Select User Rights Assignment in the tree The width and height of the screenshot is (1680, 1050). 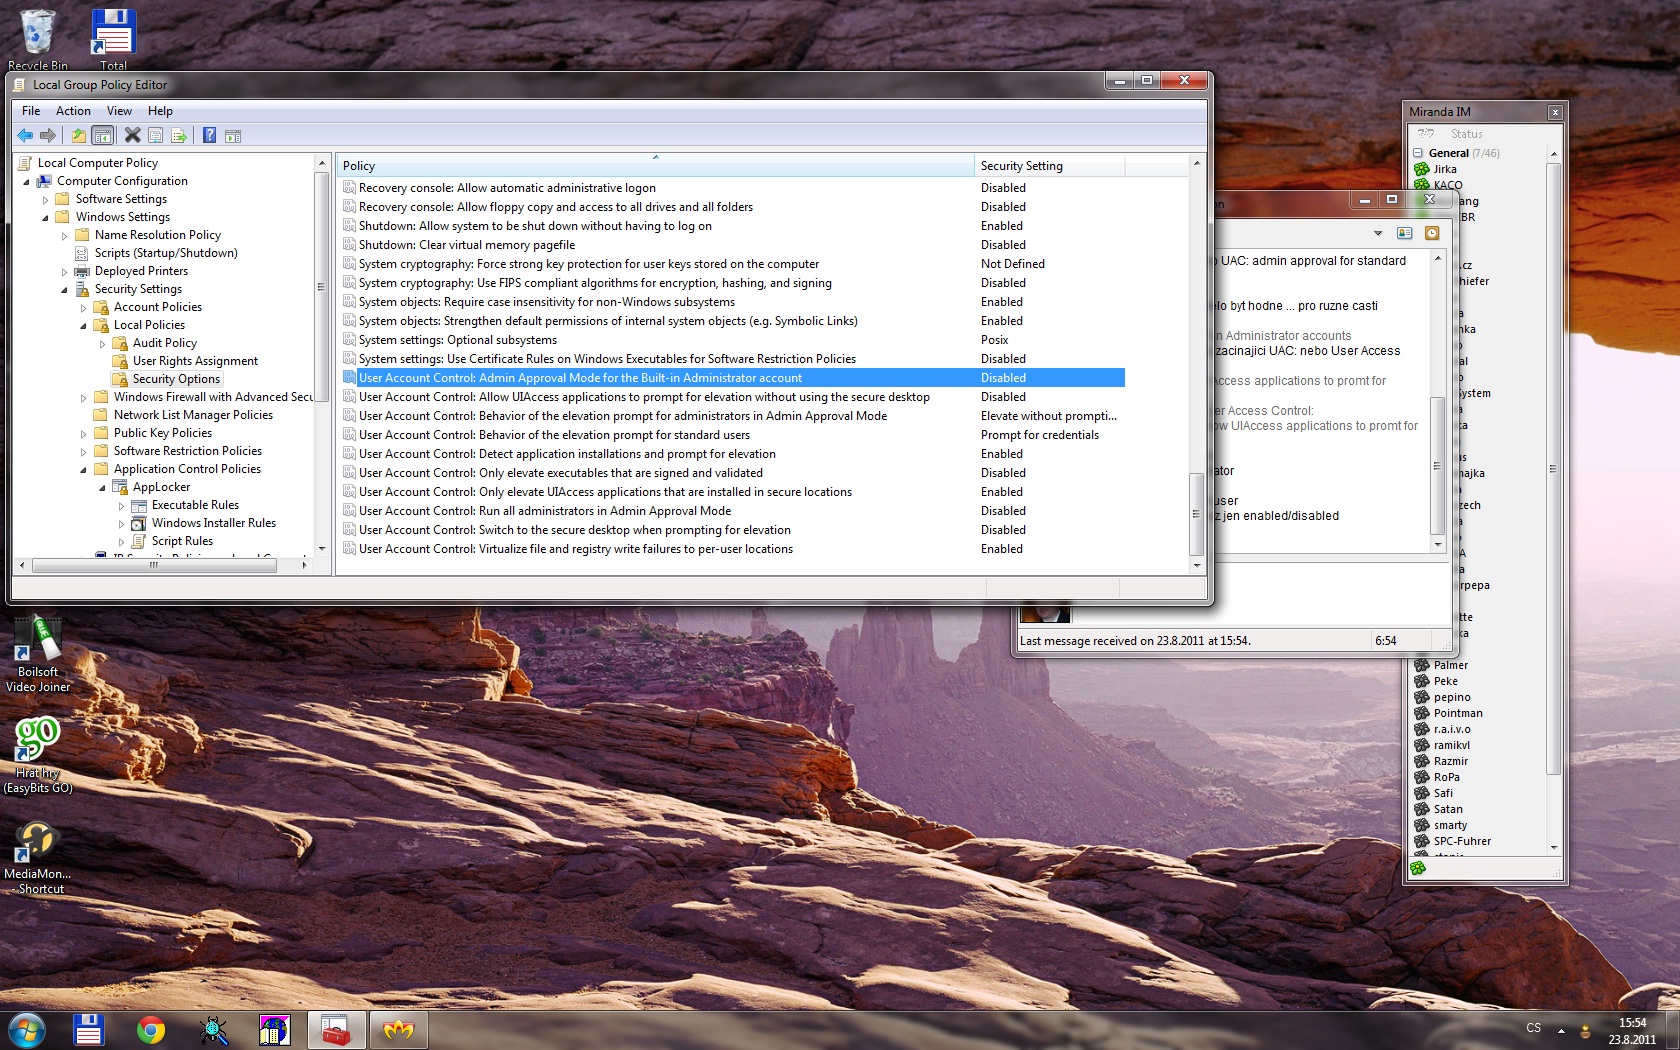[x=195, y=361]
